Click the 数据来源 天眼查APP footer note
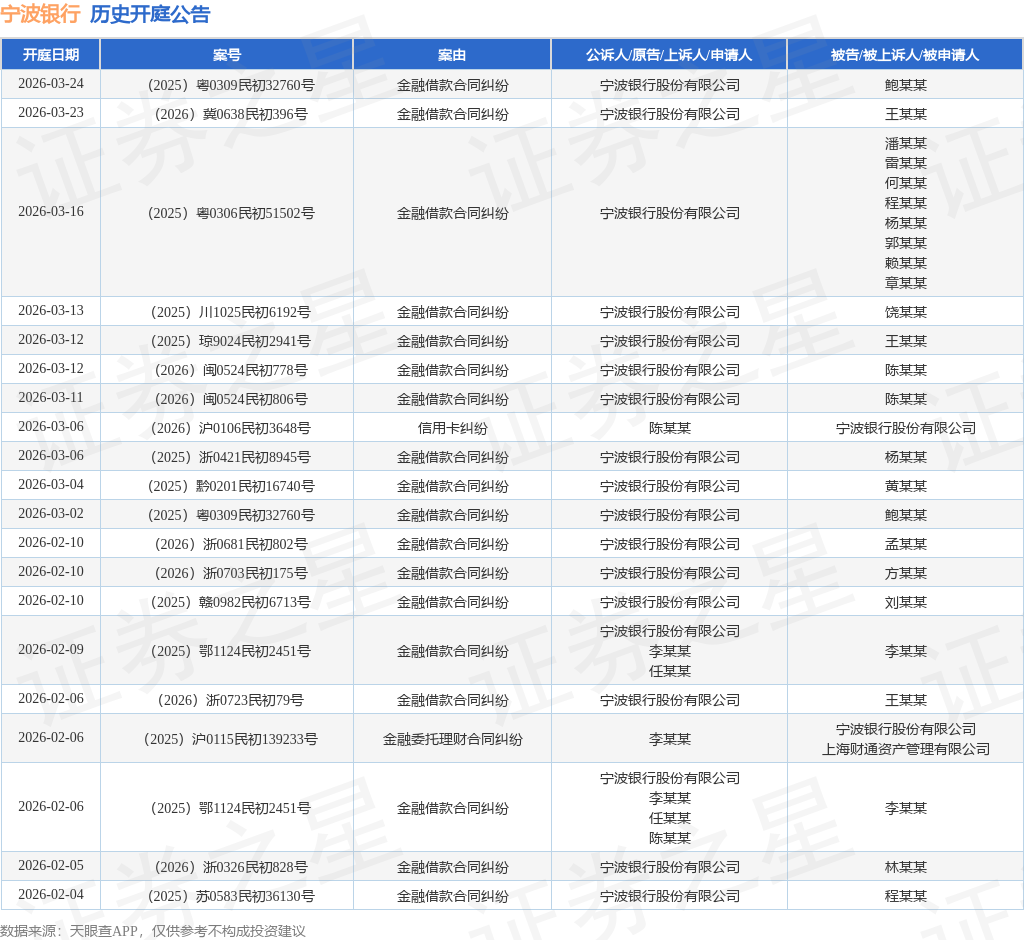This screenshot has width=1024, height=940. [153, 931]
